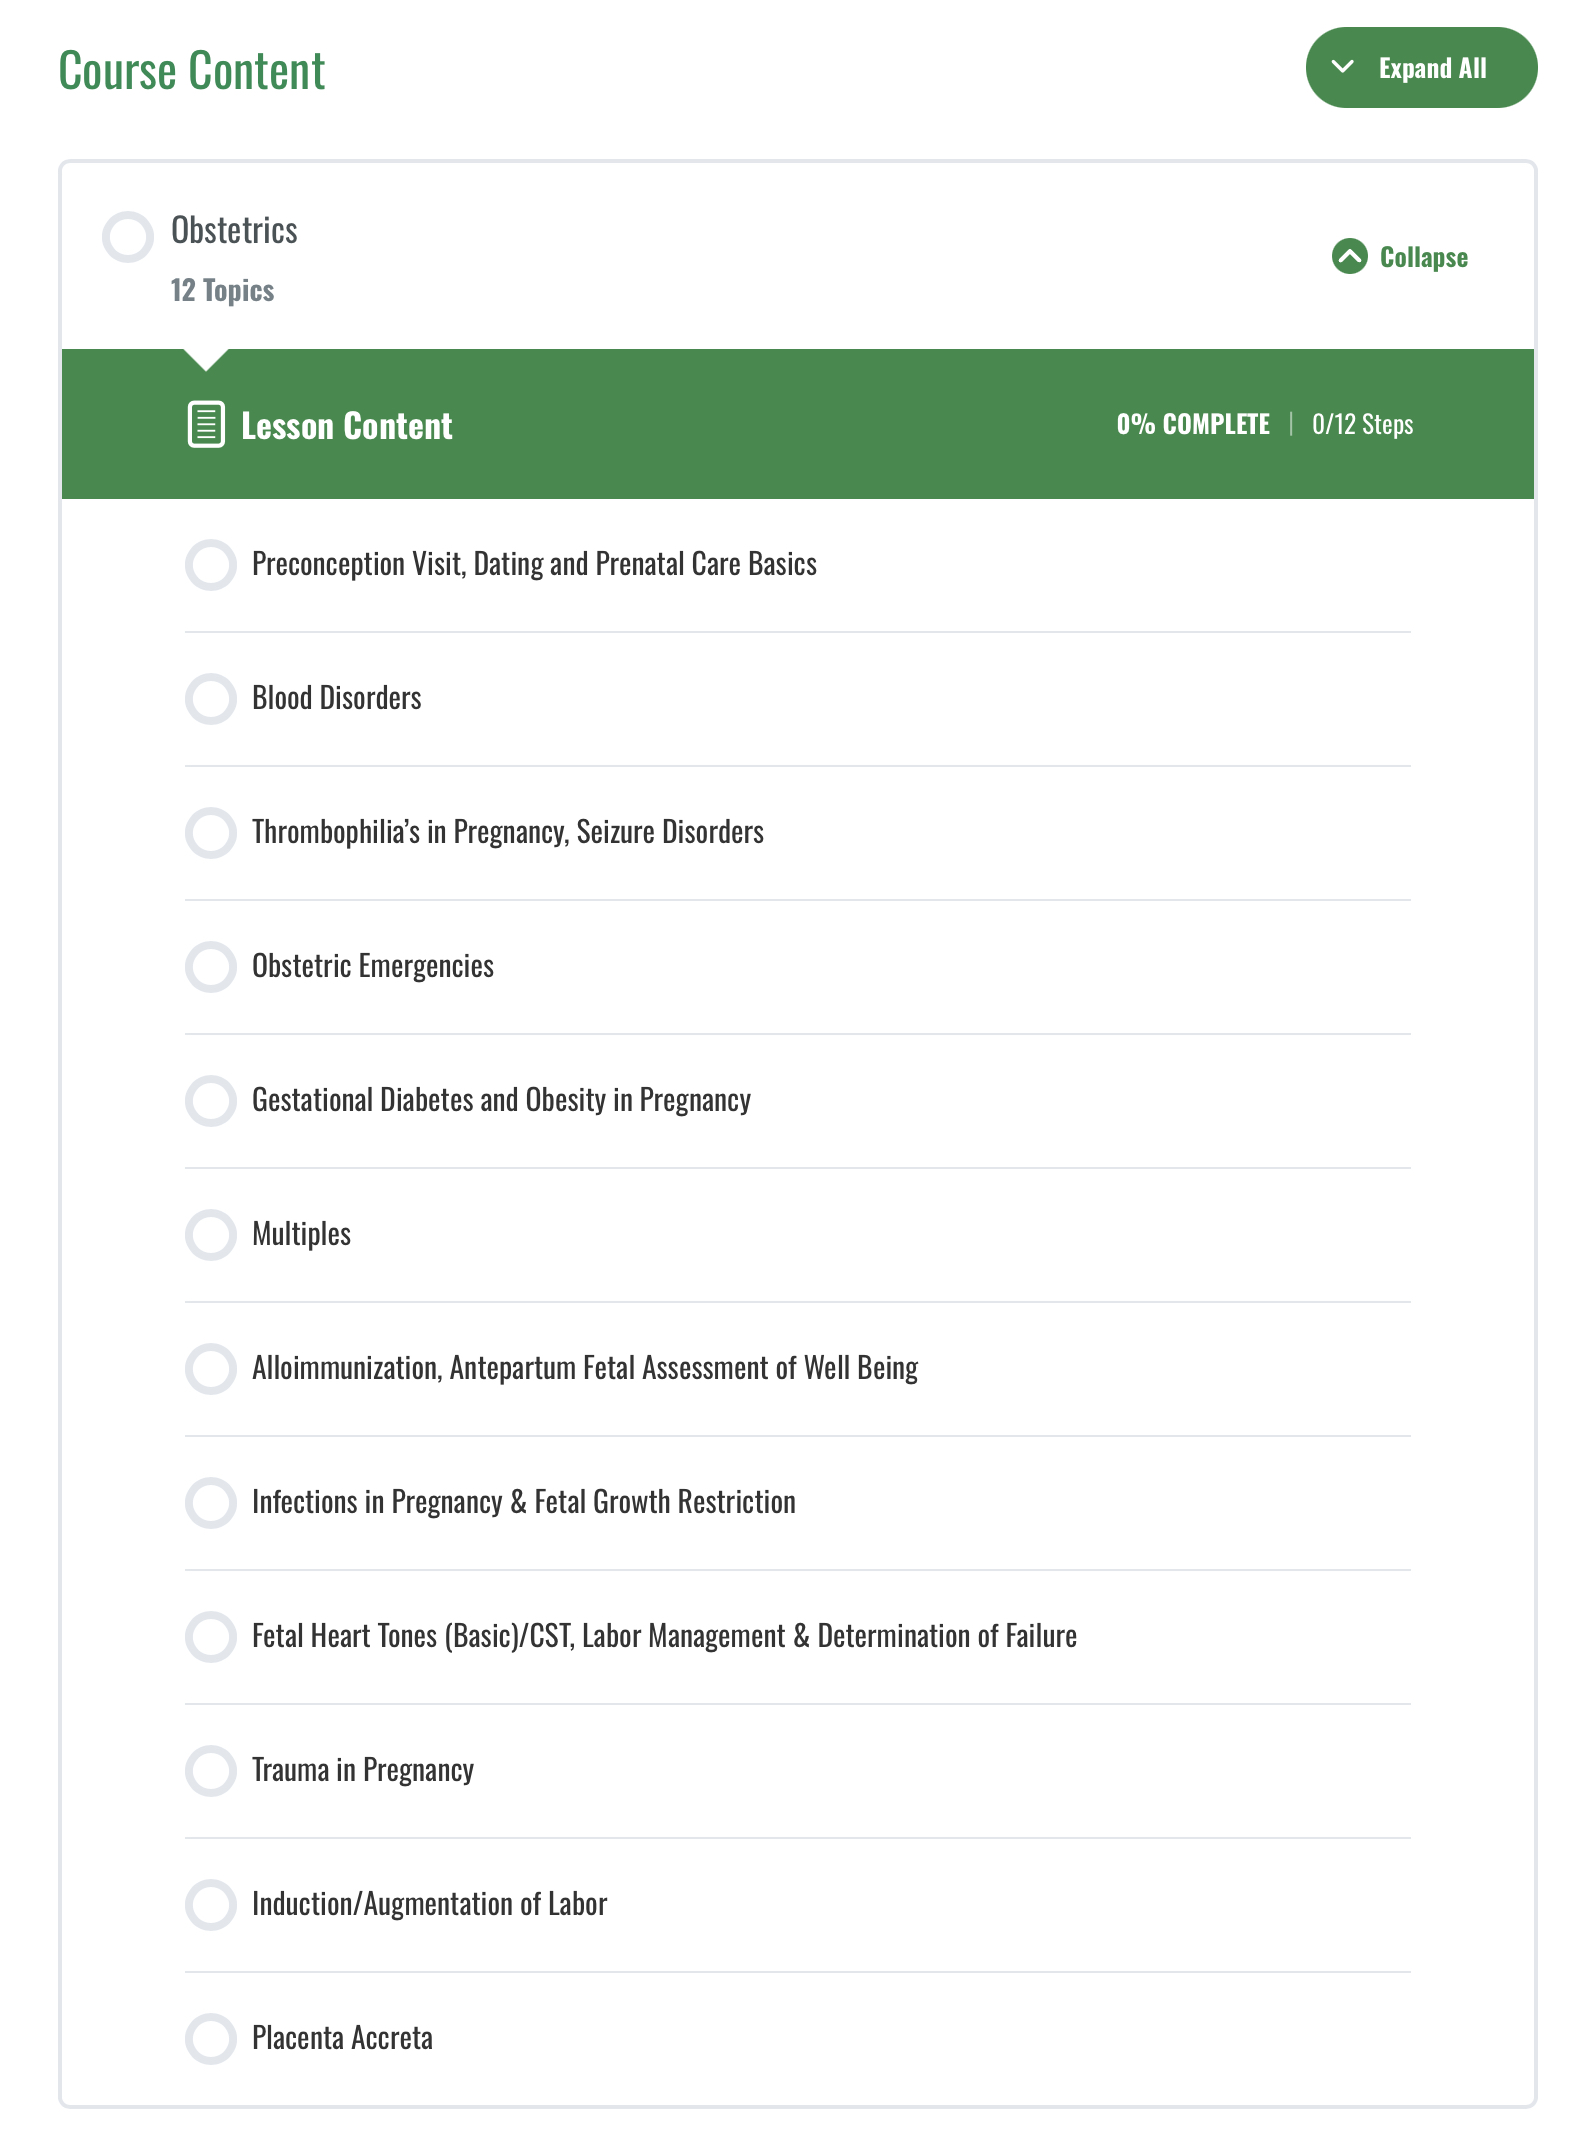
Task: Toggle the Induction/Augmentation of Labor completion circle
Action: pyautogui.click(x=211, y=1905)
